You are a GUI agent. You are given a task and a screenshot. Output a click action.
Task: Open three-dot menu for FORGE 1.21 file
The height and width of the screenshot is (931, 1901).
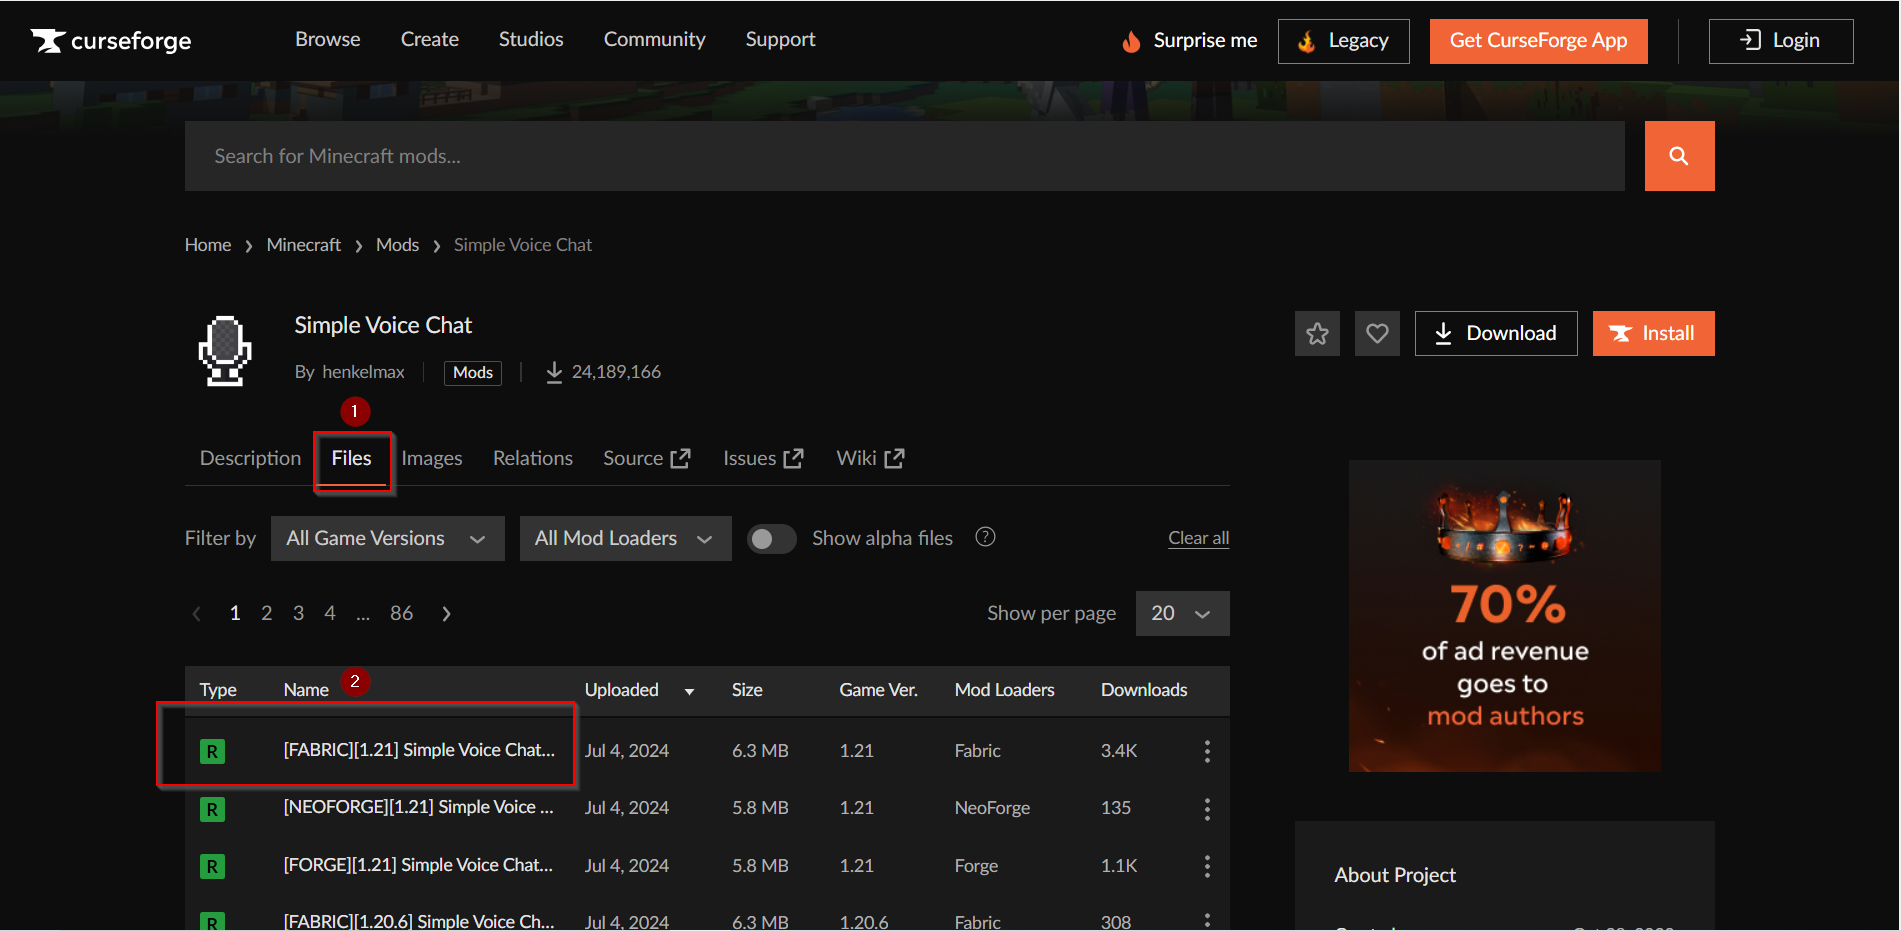[1207, 866]
